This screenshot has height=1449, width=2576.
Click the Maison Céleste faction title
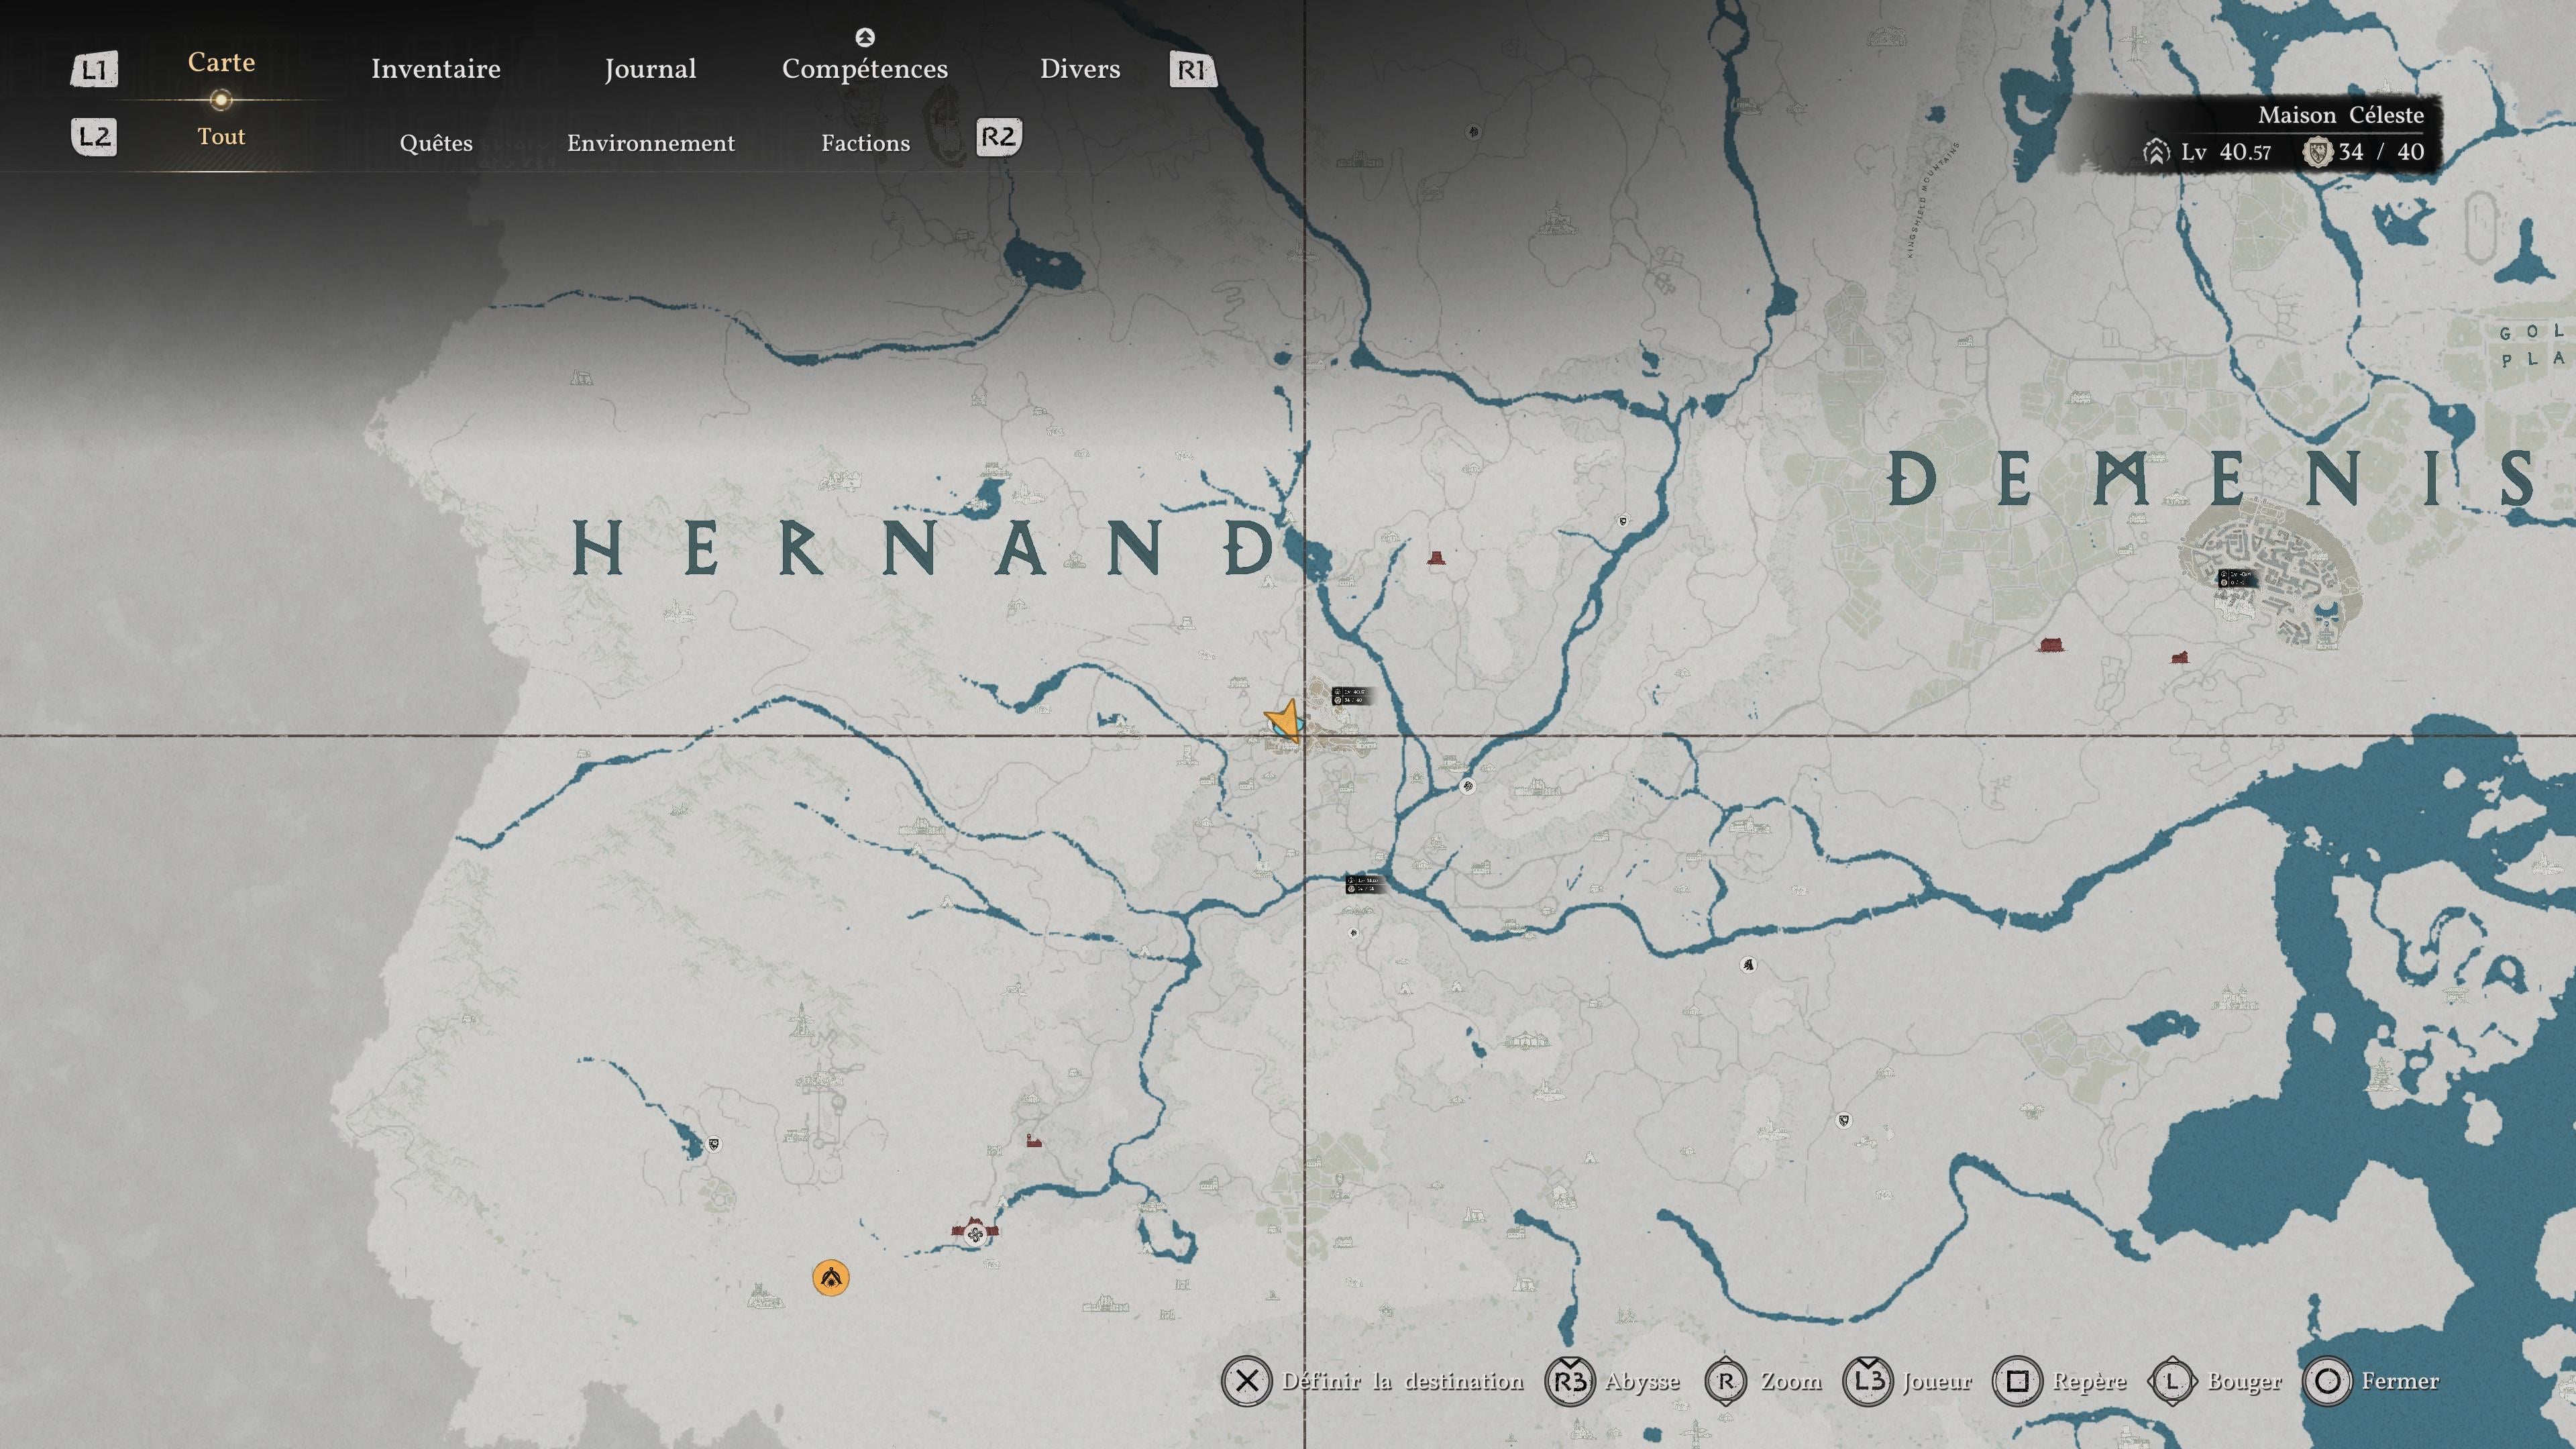coord(2341,115)
